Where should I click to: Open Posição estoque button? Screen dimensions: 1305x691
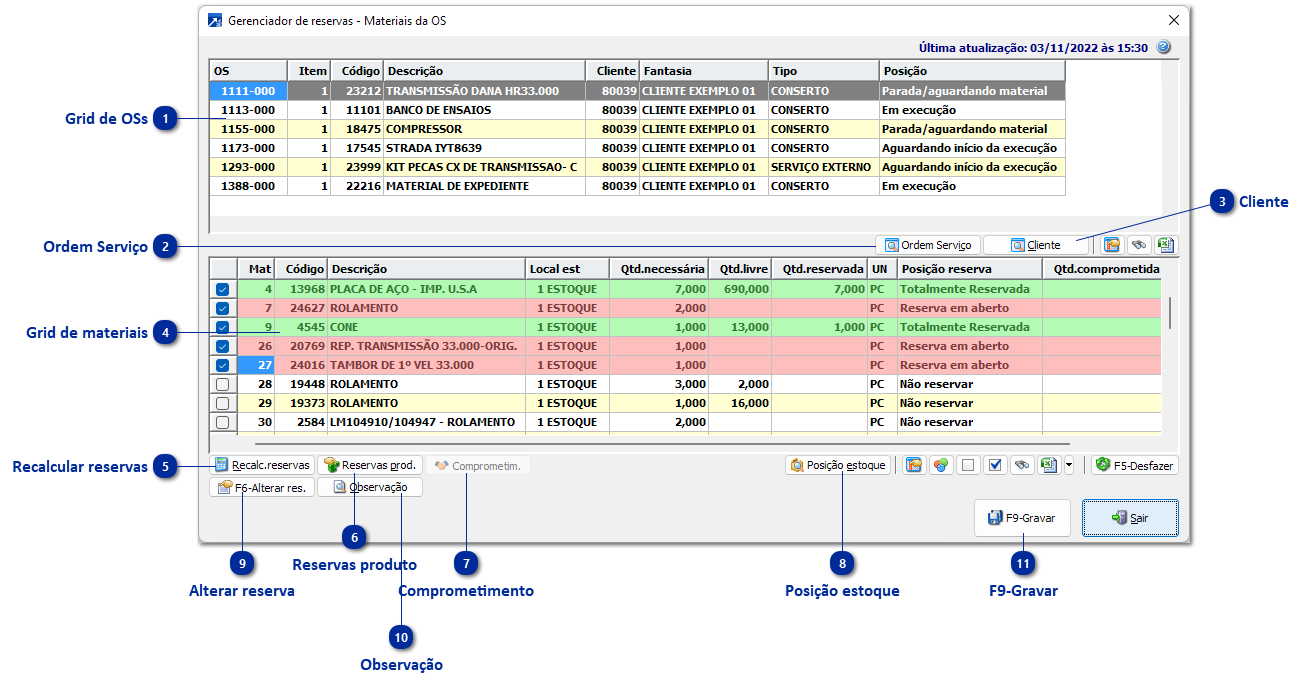point(838,466)
